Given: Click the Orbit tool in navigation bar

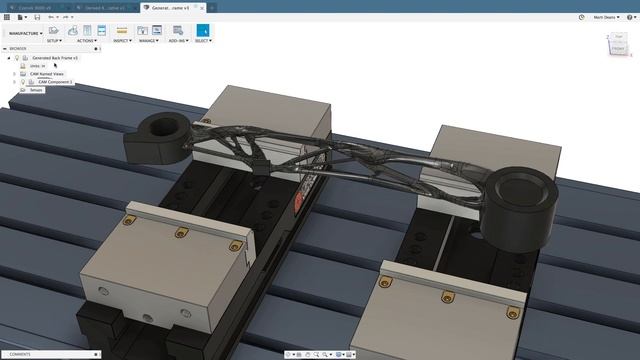Looking at the screenshot, I should (x=288, y=355).
